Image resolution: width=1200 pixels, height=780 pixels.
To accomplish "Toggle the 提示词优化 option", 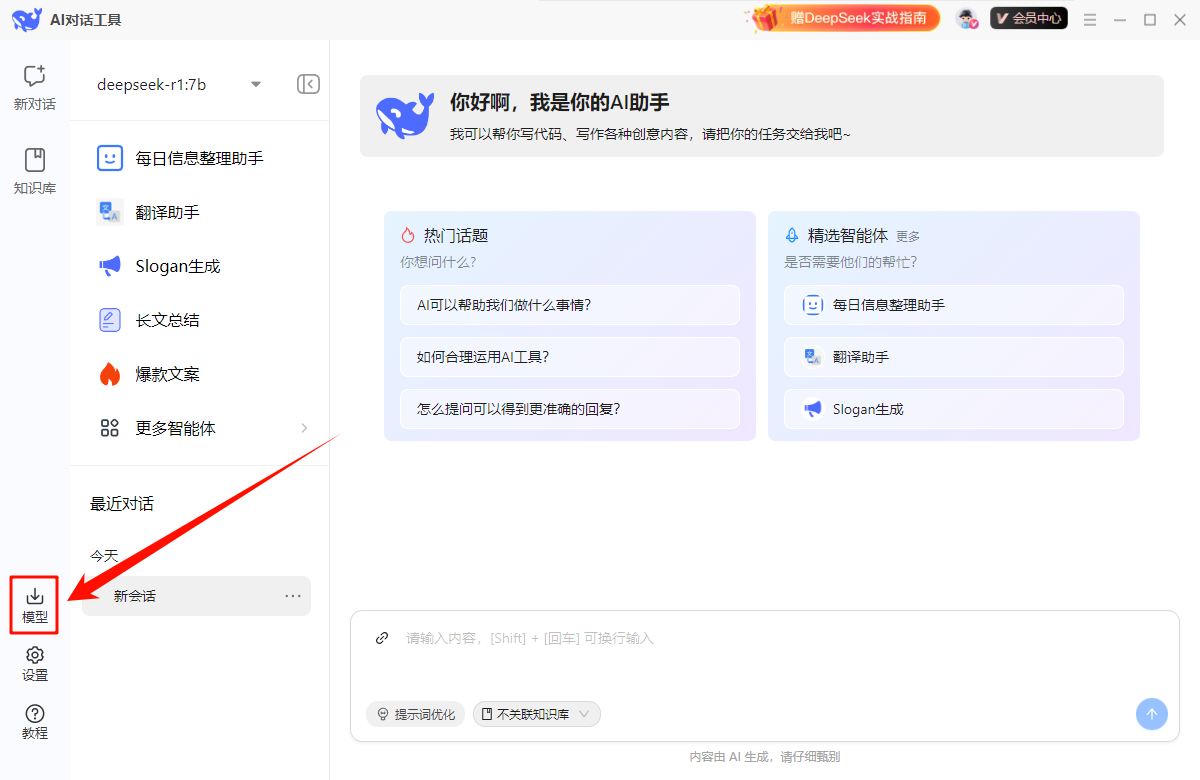I will pyautogui.click(x=415, y=714).
